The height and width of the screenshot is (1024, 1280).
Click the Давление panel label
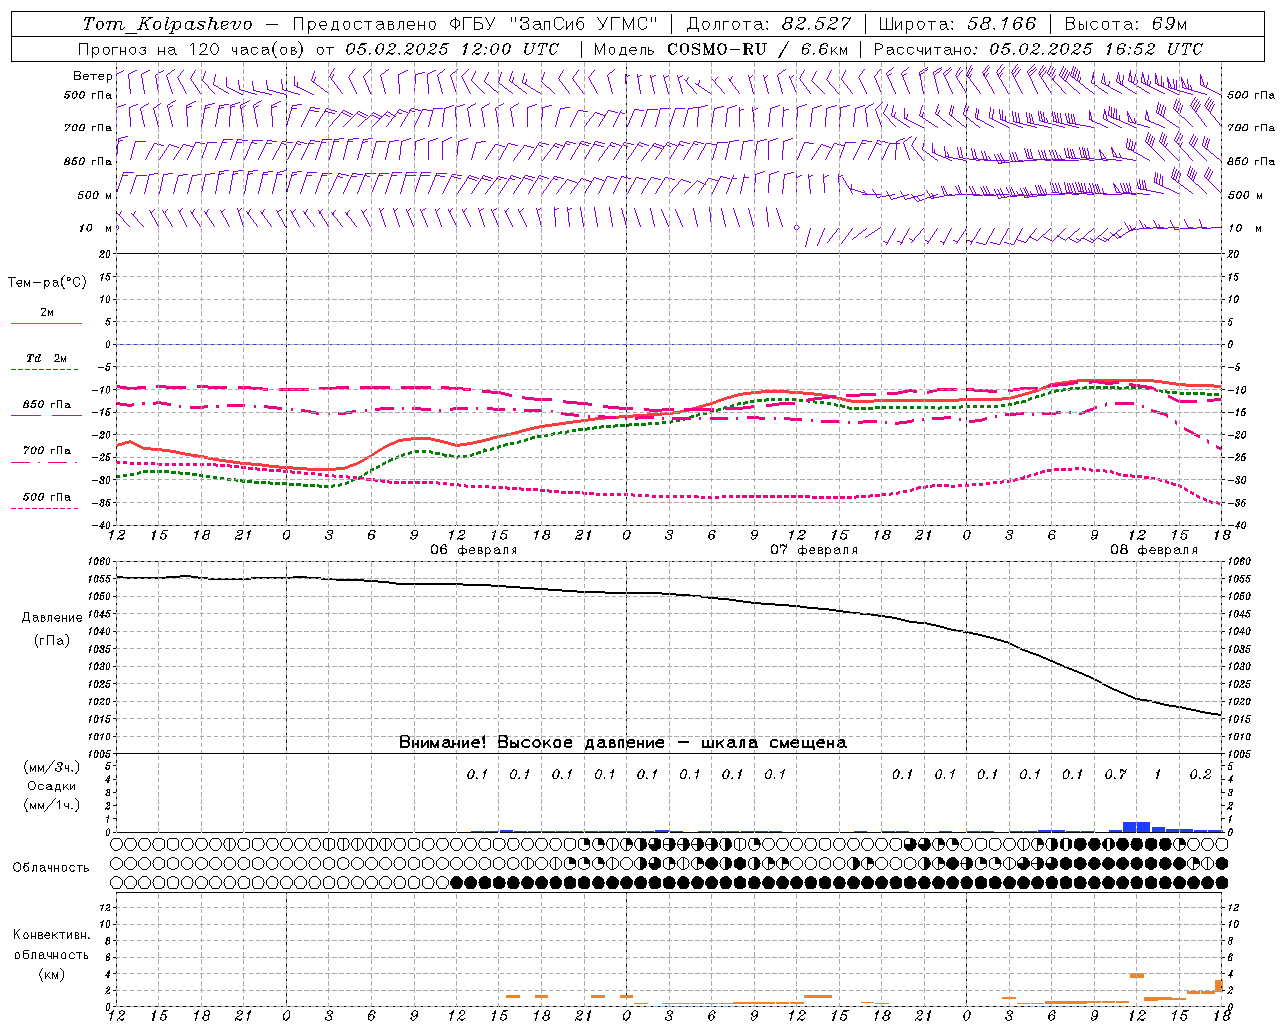pyautogui.click(x=52, y=618)
